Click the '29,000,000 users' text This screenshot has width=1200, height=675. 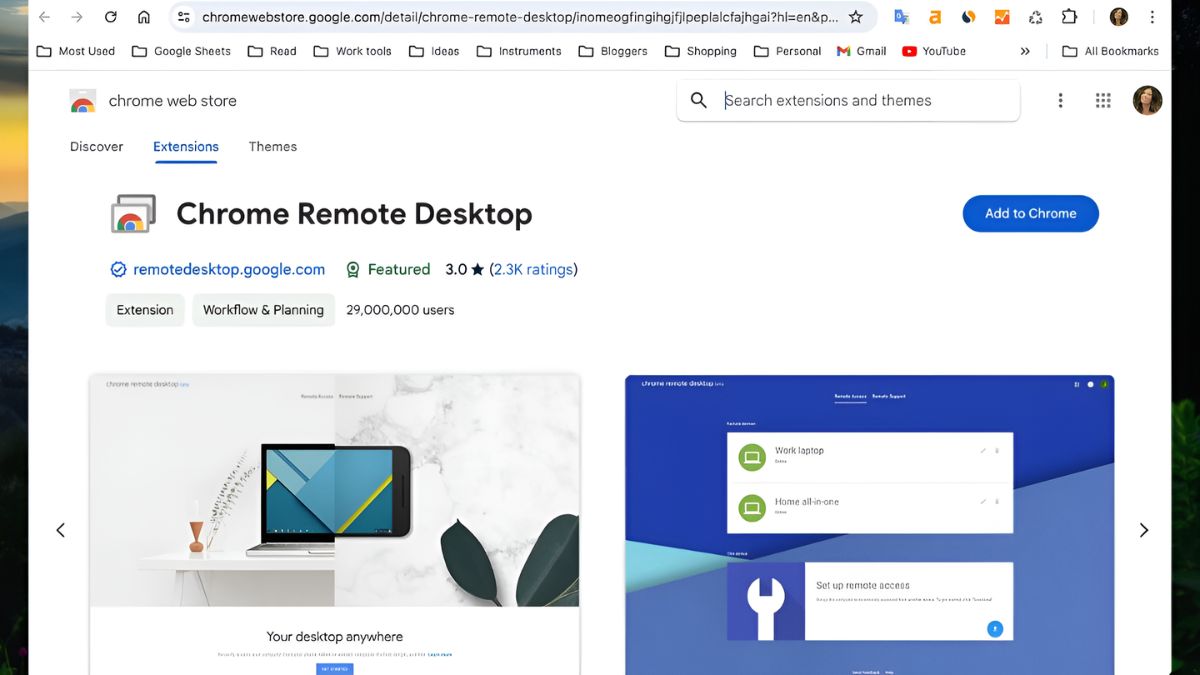400,310
